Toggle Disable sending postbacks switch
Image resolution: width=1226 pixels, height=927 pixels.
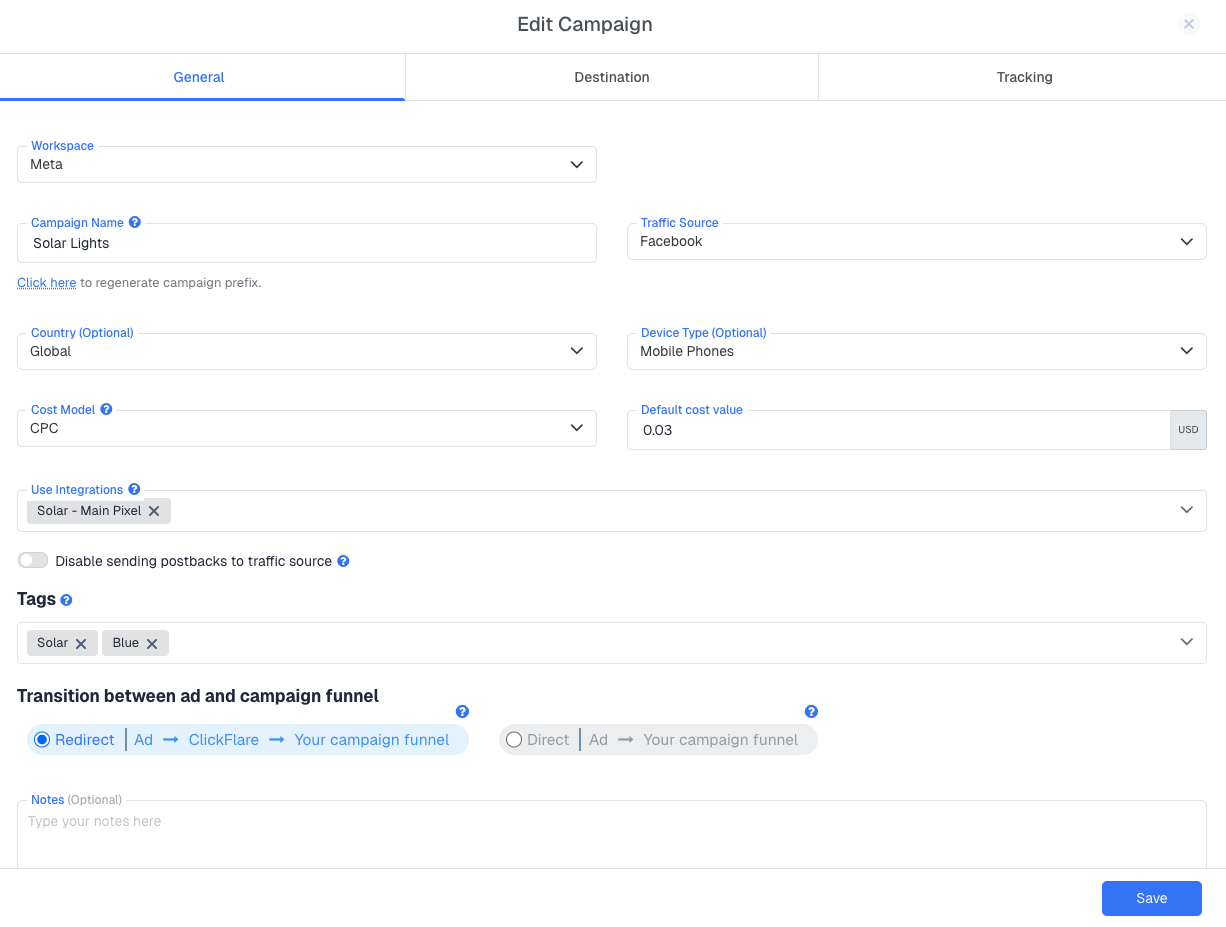[x=33, y=561]
